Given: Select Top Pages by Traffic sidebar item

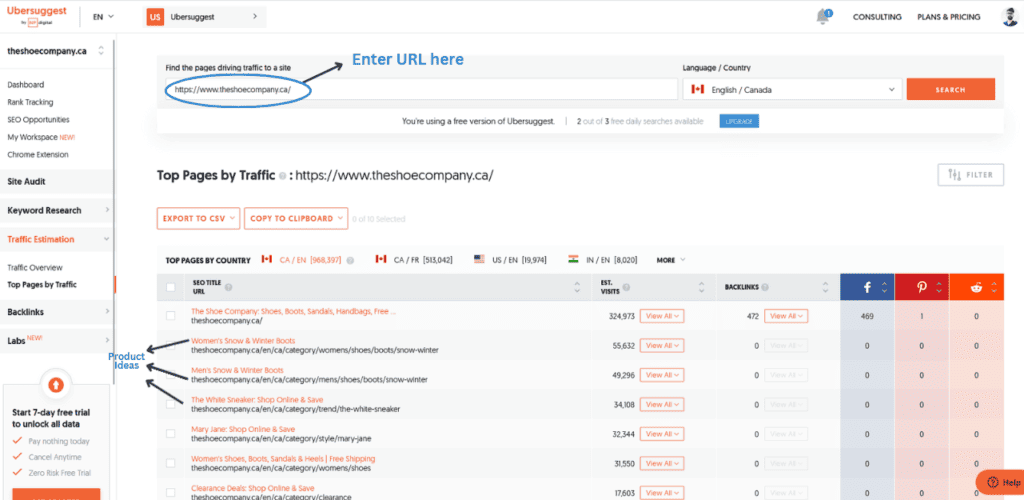Looking at the screenshot, I should click(42, 285).
